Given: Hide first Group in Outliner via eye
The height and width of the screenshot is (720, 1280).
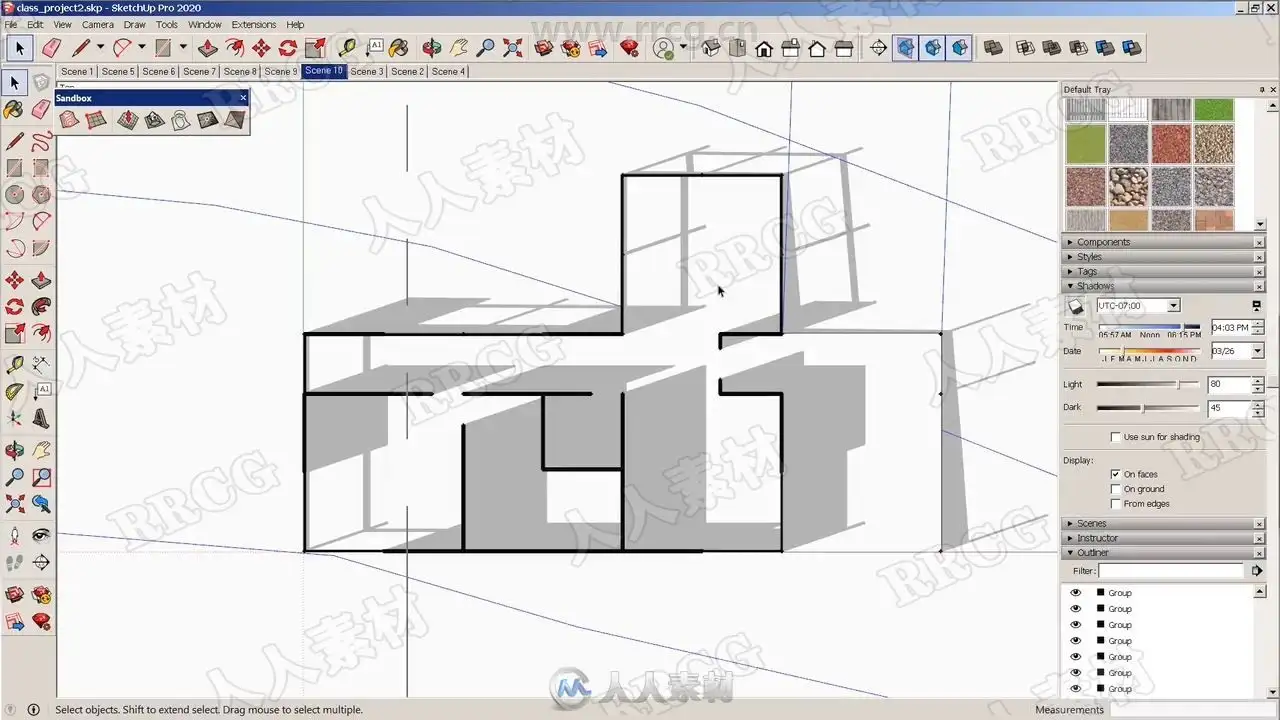Looking at the screenshot, I should tap(1076, 593).
